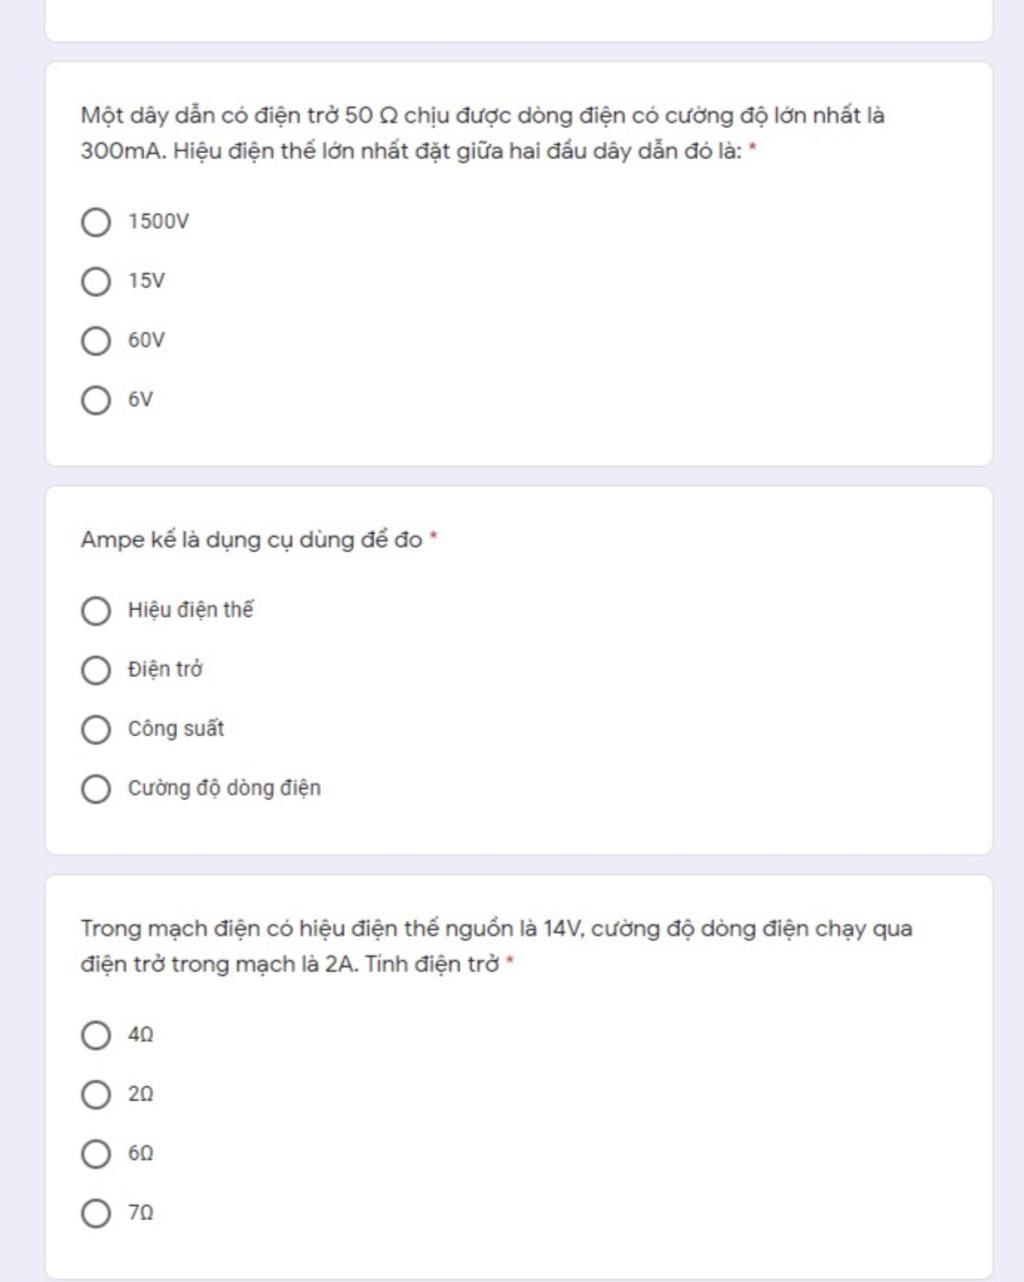Click the Ampe kế question title
The image size is (1024, 1282).
click(251, 540)
